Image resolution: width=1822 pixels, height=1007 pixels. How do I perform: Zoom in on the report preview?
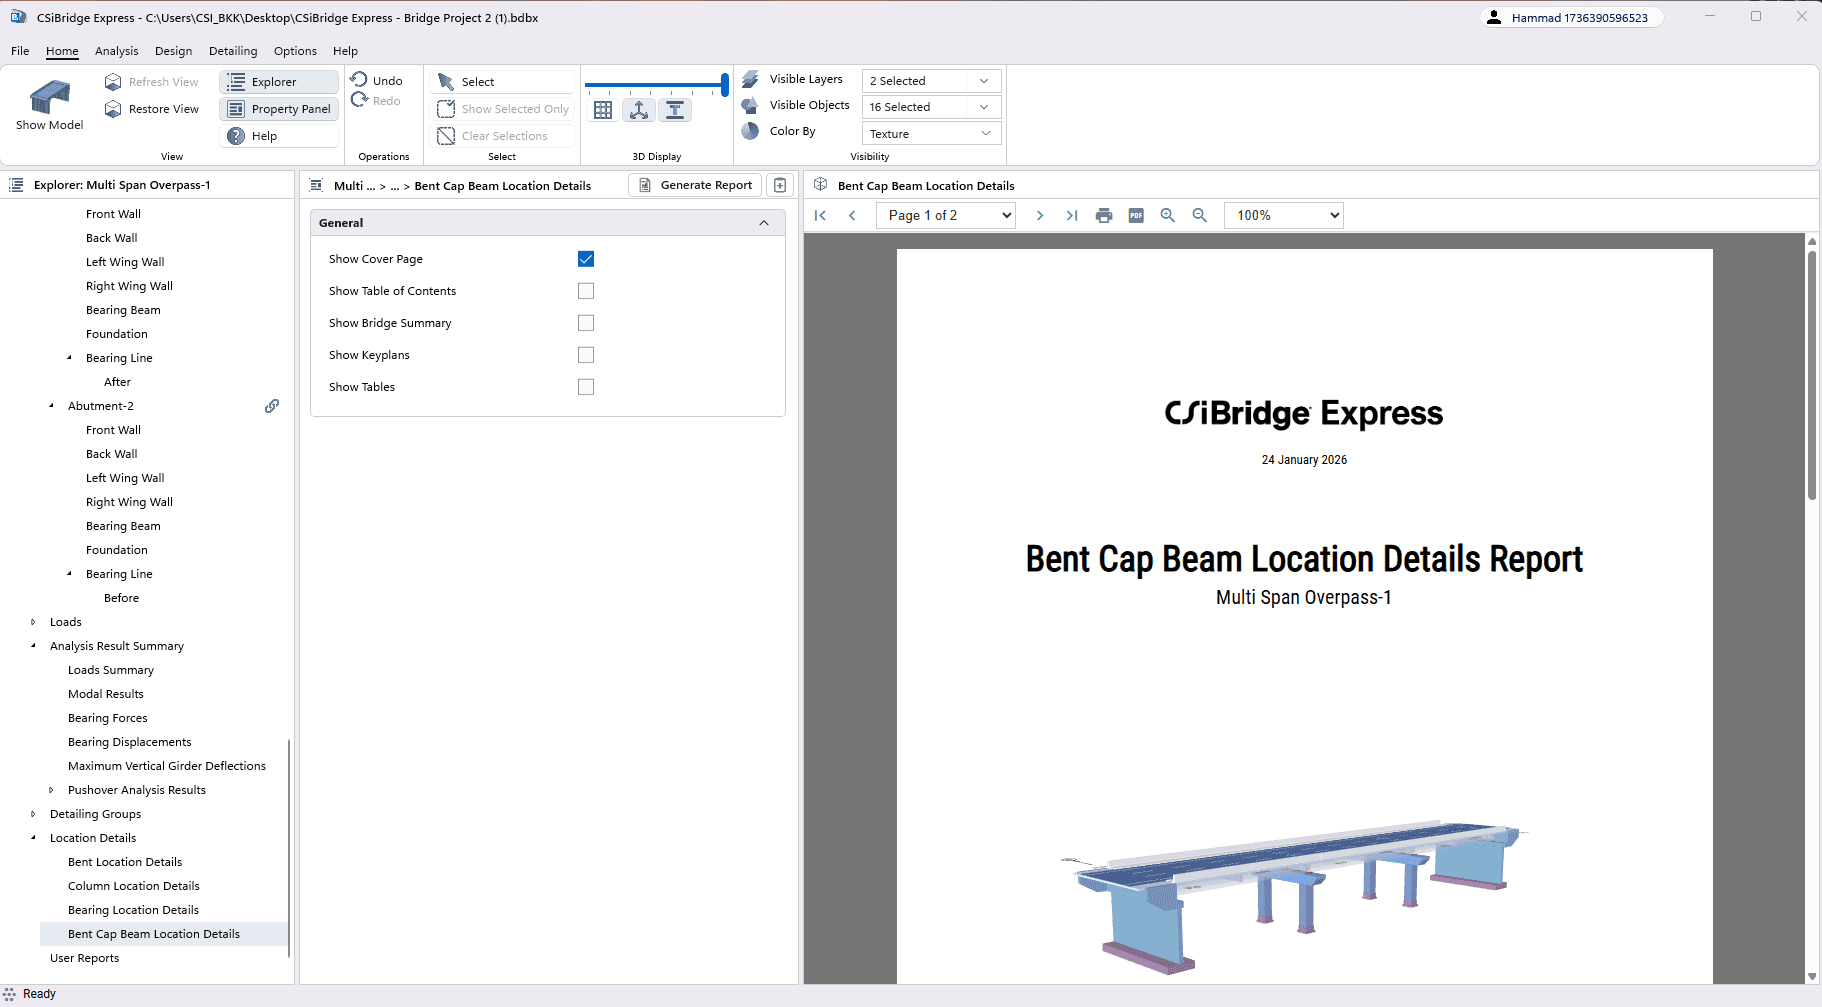[1168, 215]
